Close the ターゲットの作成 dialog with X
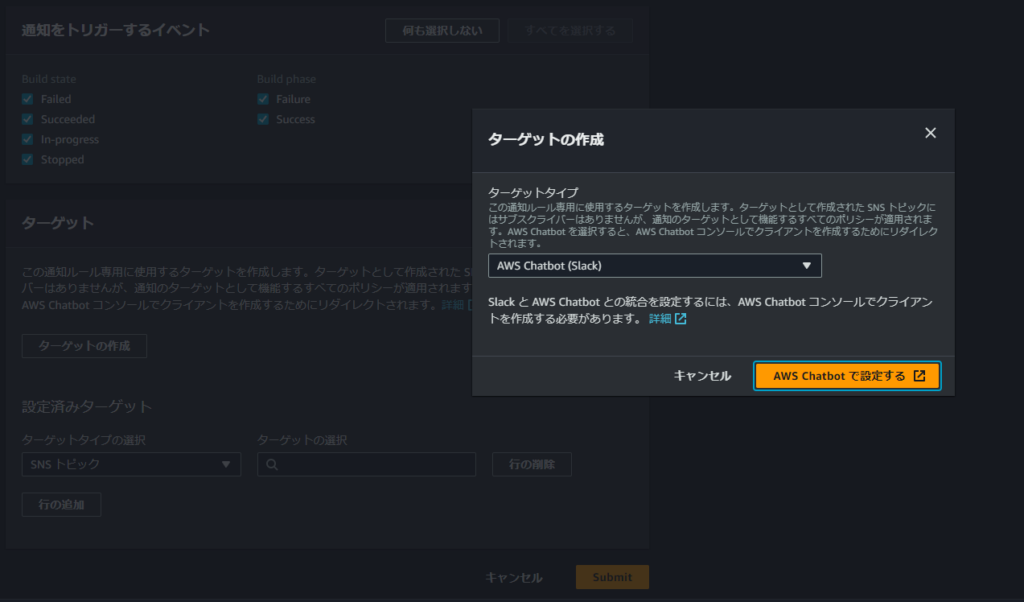The width and height of the screenshot is (1024, 602). [930, 133]
